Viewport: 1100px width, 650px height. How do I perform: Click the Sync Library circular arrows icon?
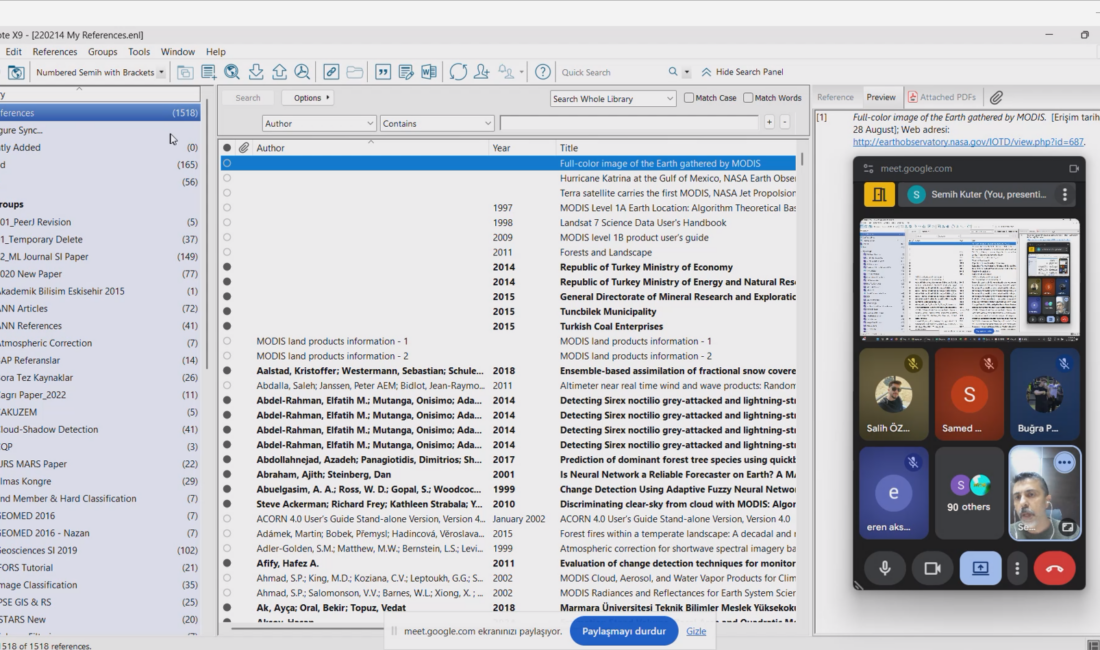click(x=458, y=72)
